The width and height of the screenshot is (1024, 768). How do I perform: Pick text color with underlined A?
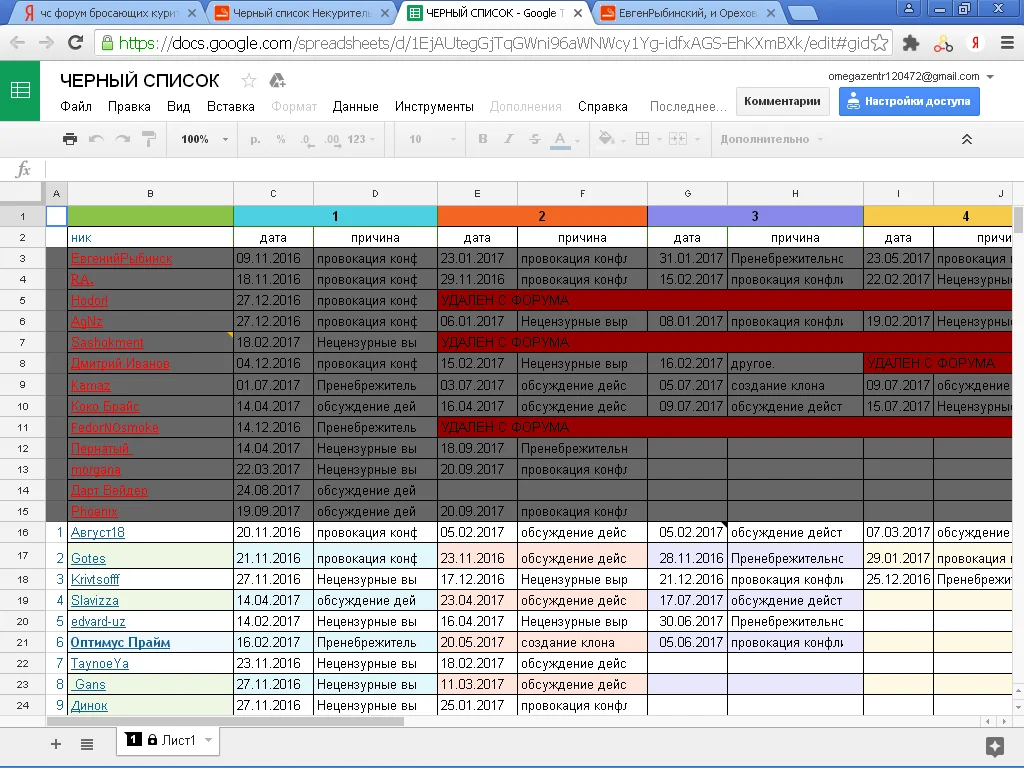click(x=560, y=139)
